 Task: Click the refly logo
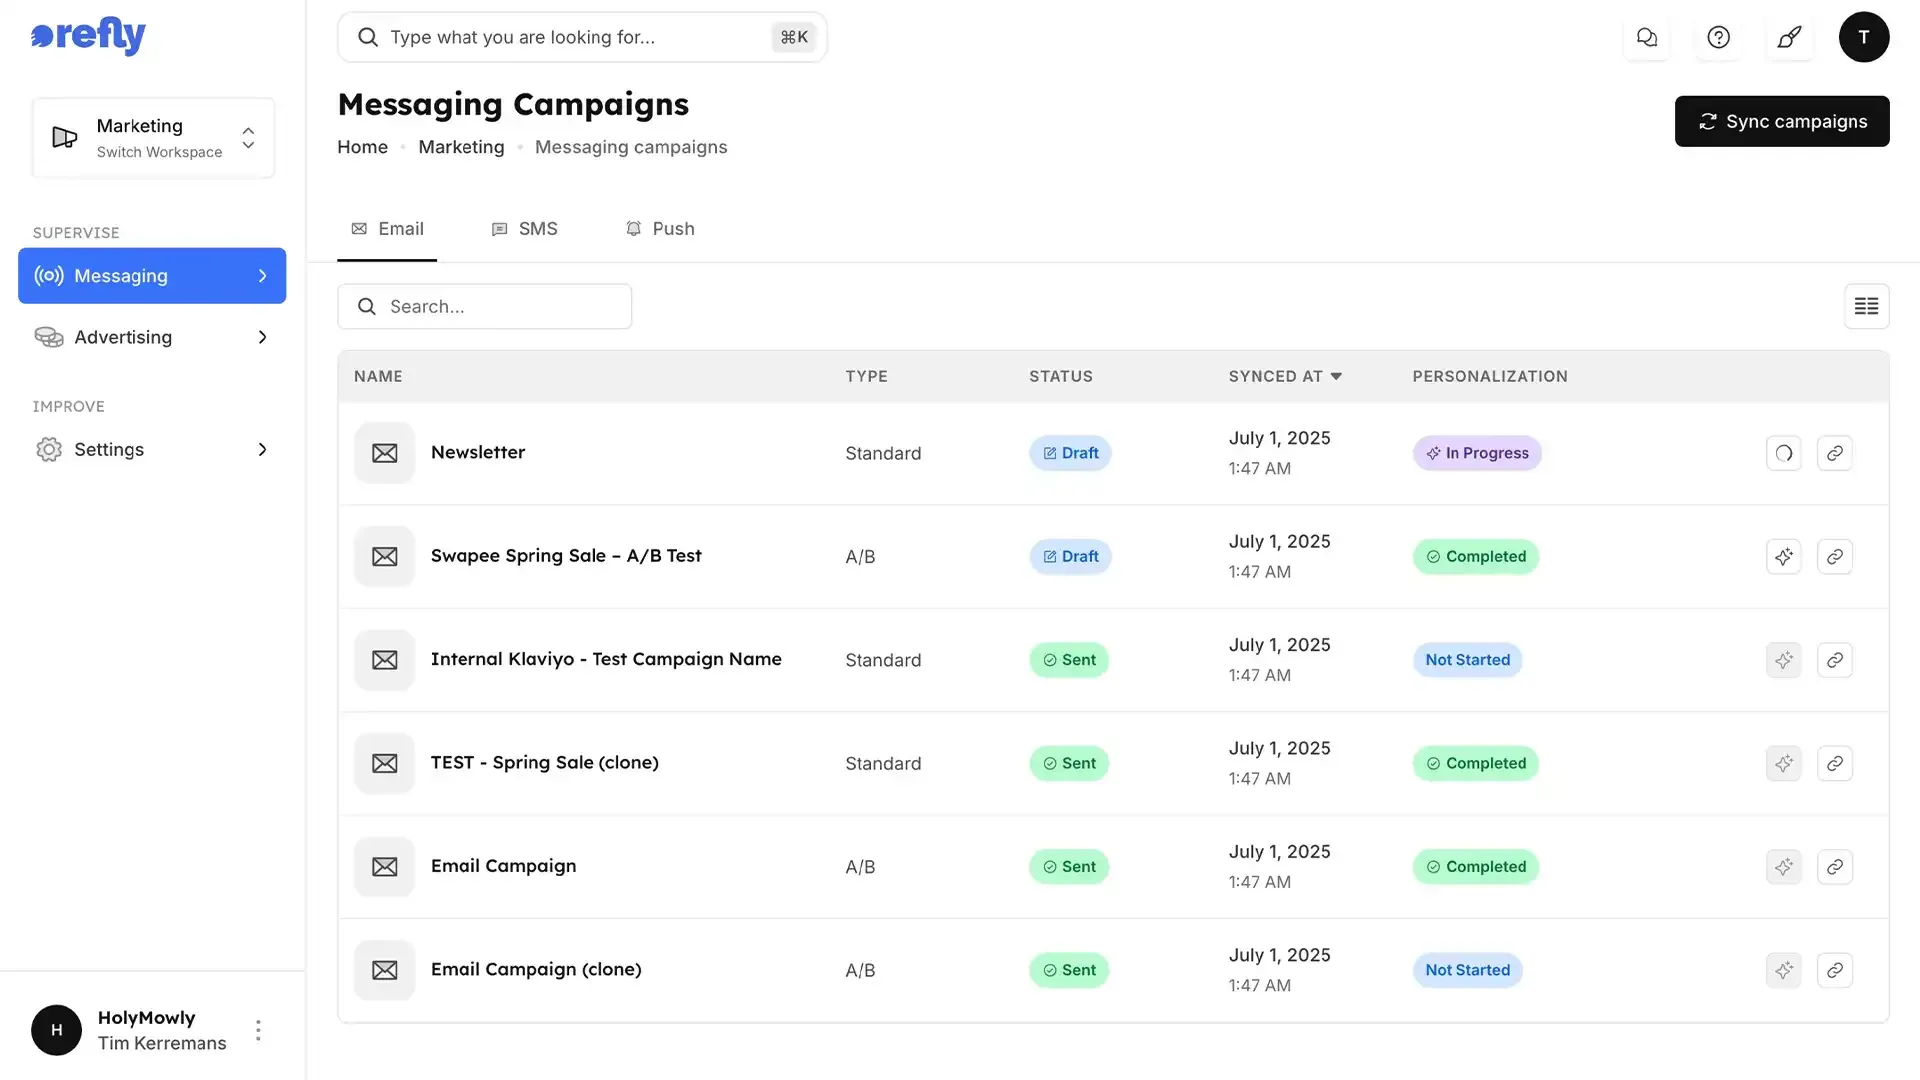click(x=88, y=36)
